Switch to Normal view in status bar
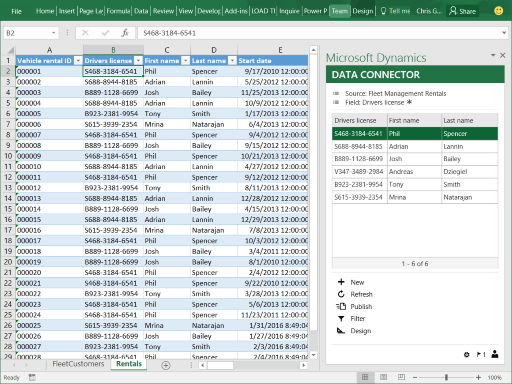The height and width of the screenshot is (384, 512). coord(365,377)
